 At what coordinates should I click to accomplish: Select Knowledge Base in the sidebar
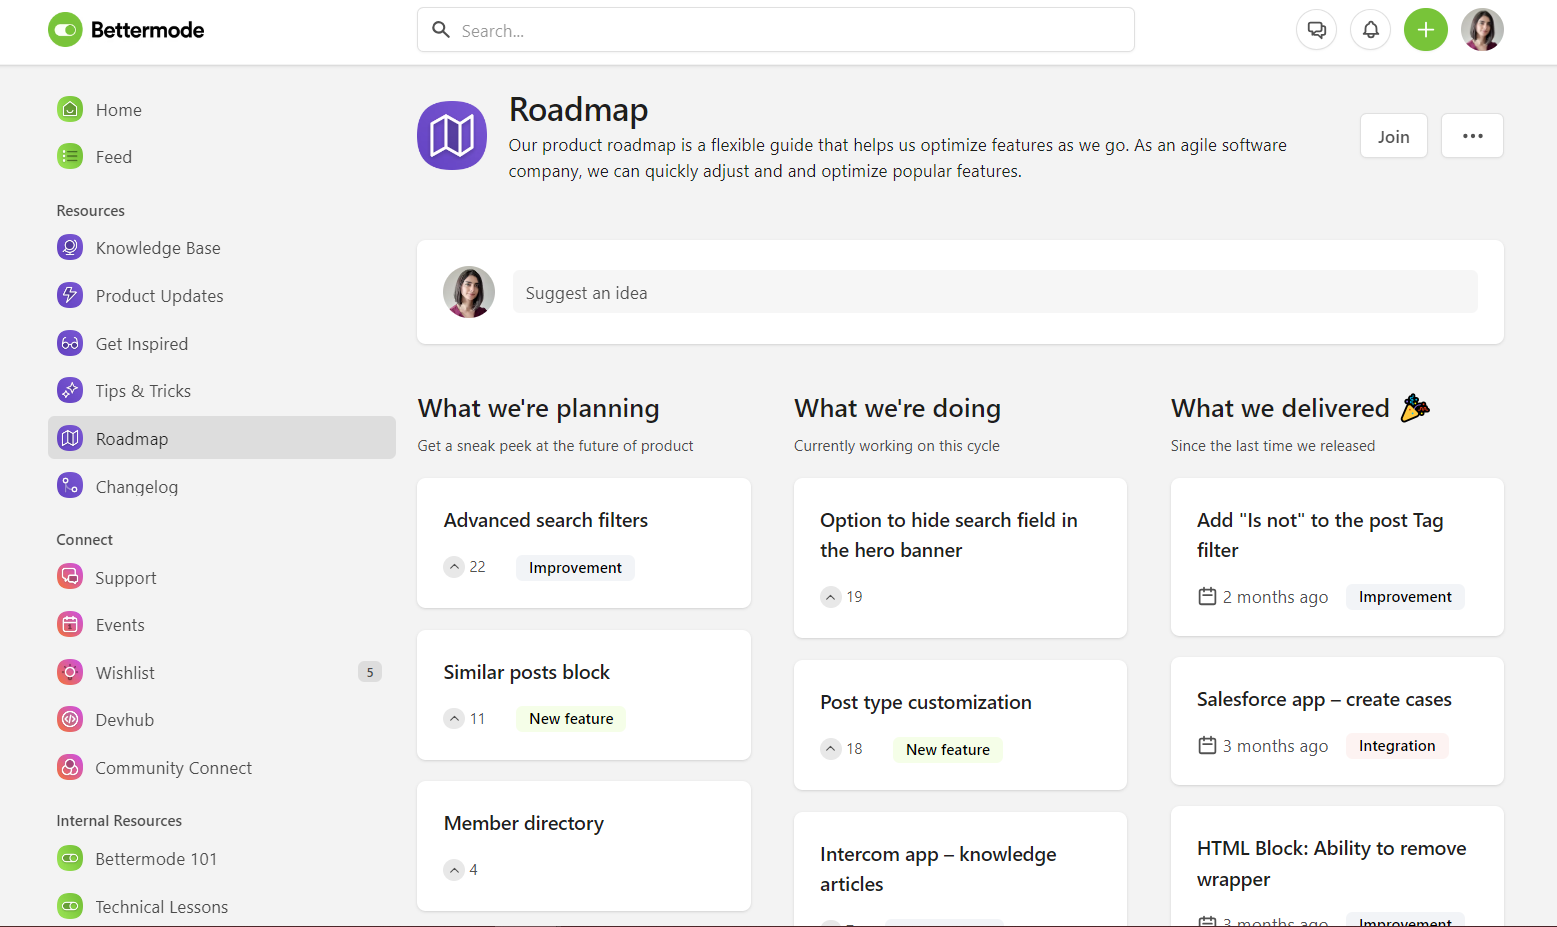tap(157, 247)
